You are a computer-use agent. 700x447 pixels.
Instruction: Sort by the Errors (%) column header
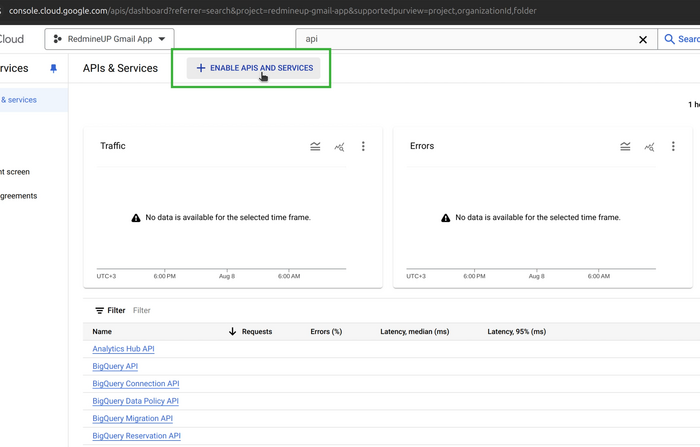[x=326, y=332]
